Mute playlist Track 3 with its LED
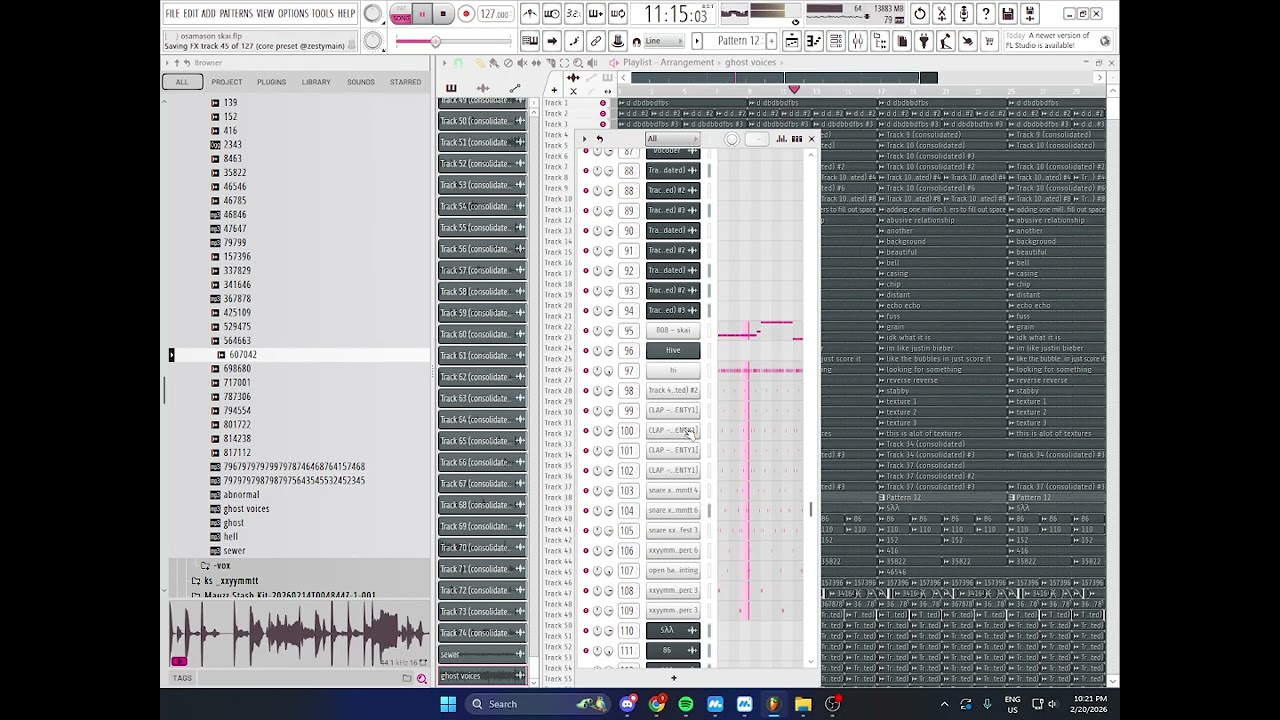Viewport: 1280px width, 720px height. pyautogui.click(x=602, y=124)
